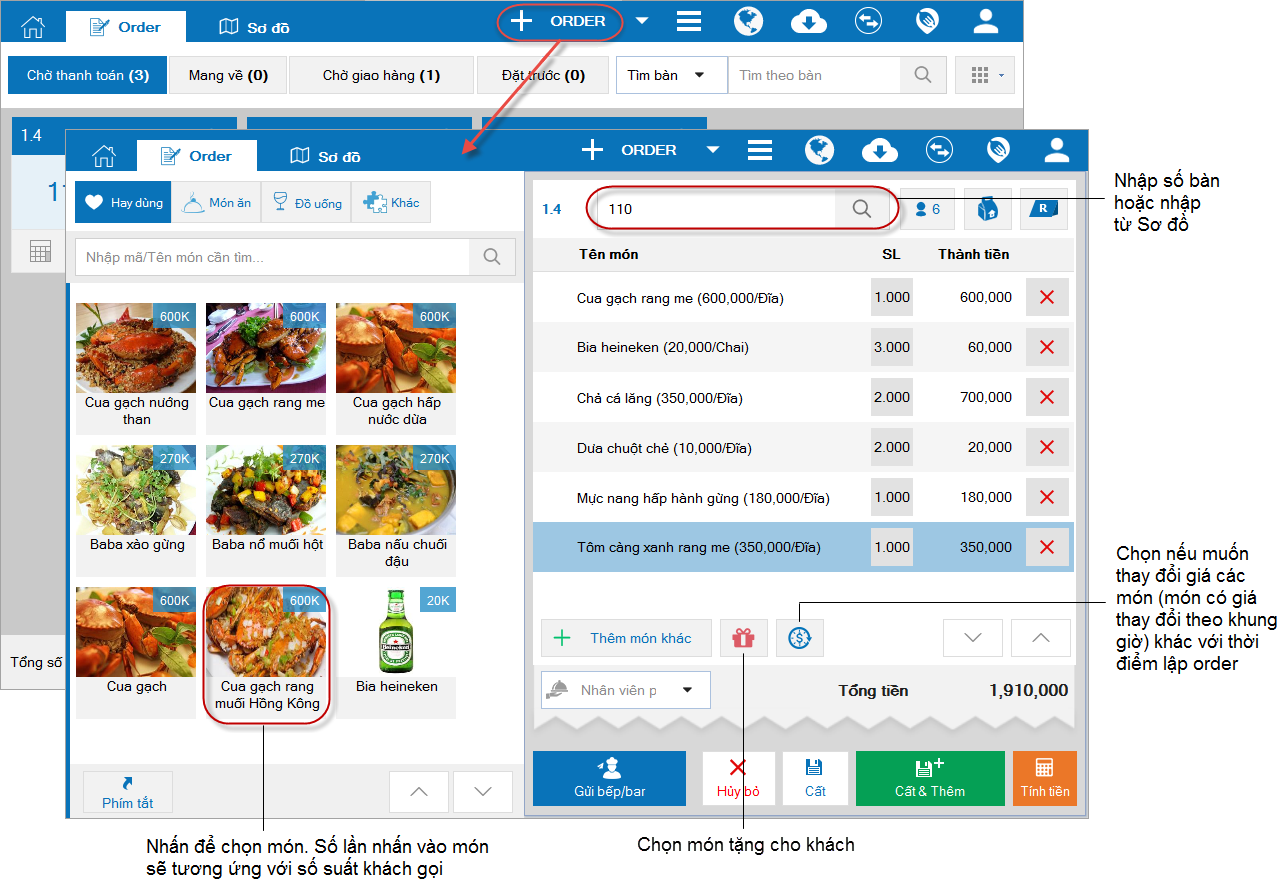Click the globe icon in the back window
Screen dimensions: 1282x882
pyautogui.click(x=748, y=21)
